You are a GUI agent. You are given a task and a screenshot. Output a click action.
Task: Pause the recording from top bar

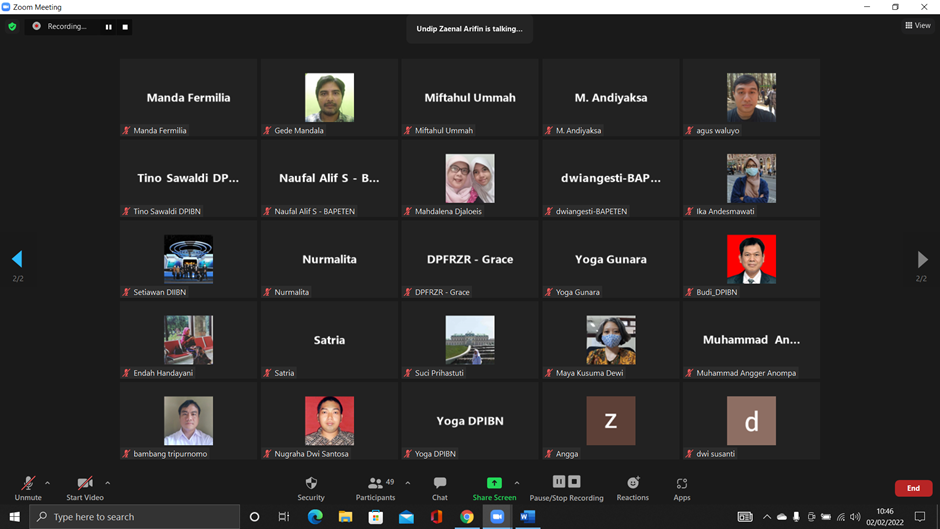click(108, 27)
